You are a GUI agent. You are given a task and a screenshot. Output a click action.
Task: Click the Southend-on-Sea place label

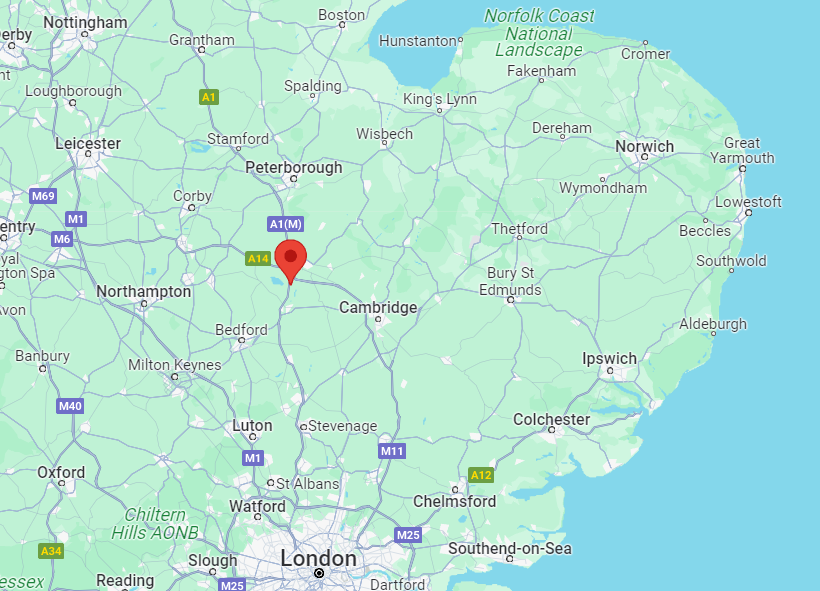point(510,548)
